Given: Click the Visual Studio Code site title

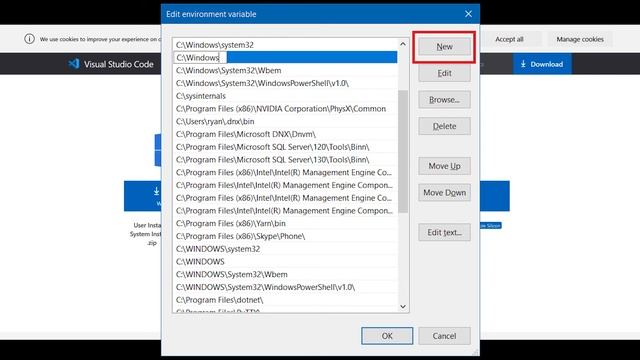Looking at the screenshot, I should (119, 64).
